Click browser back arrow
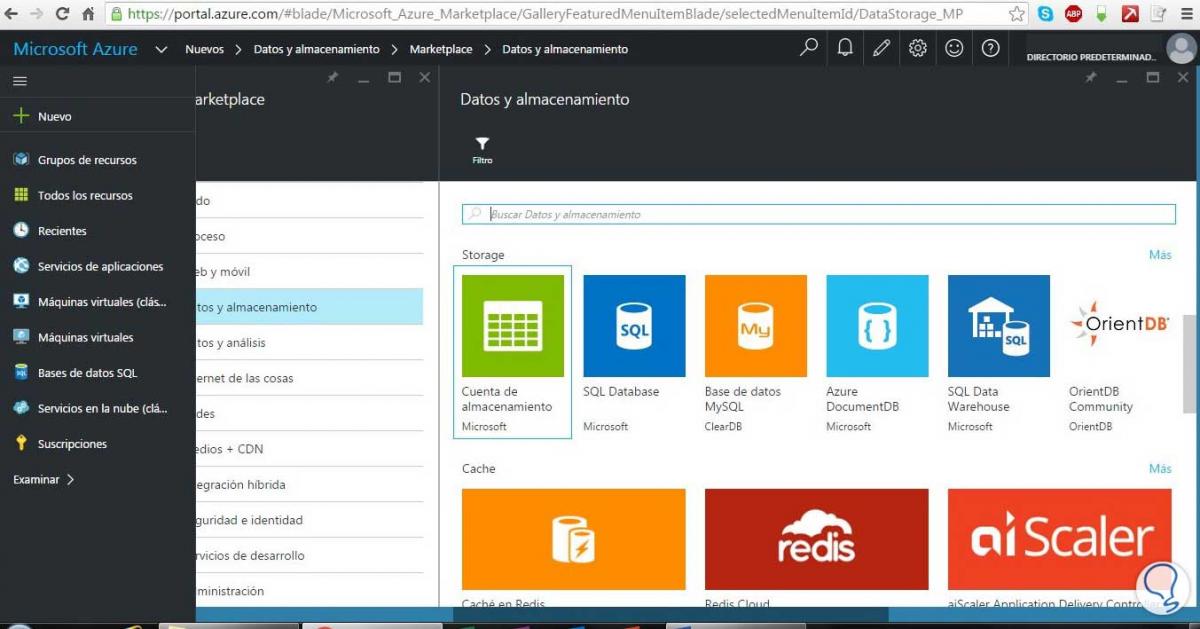 (13, 14)
